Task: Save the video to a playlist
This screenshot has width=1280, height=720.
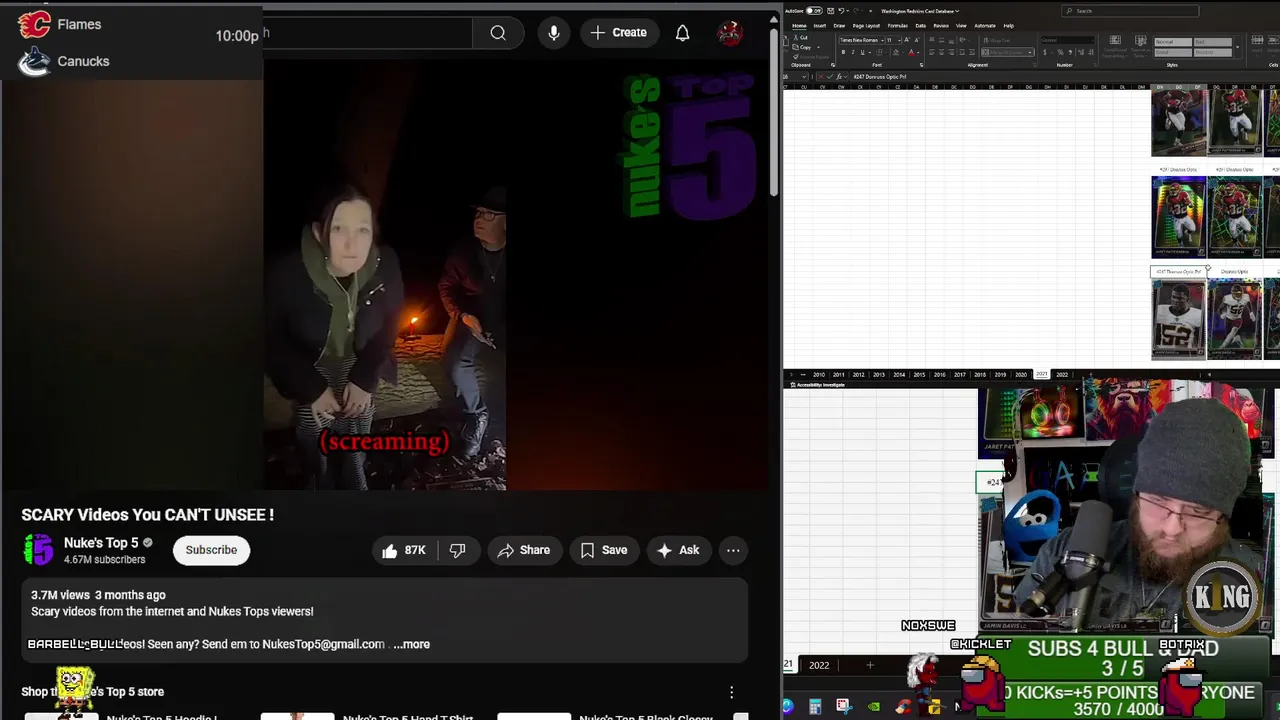Action: pyautogui.click(x=604, y=550)
